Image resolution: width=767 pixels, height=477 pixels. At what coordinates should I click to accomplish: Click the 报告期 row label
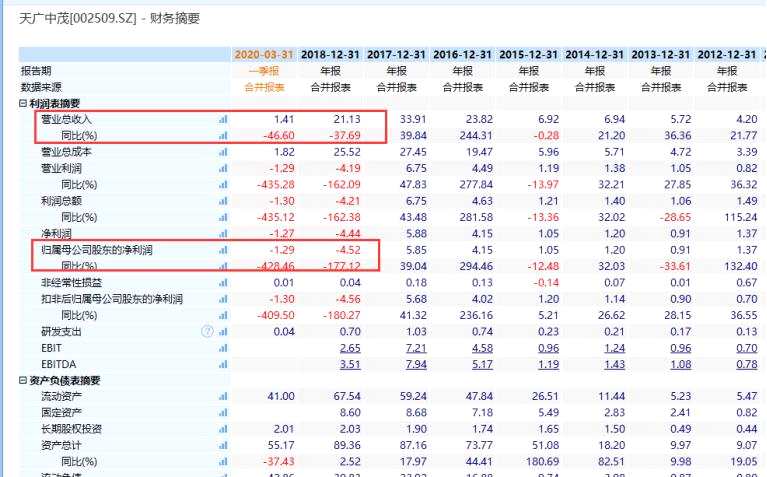click(x=36, y=71)
